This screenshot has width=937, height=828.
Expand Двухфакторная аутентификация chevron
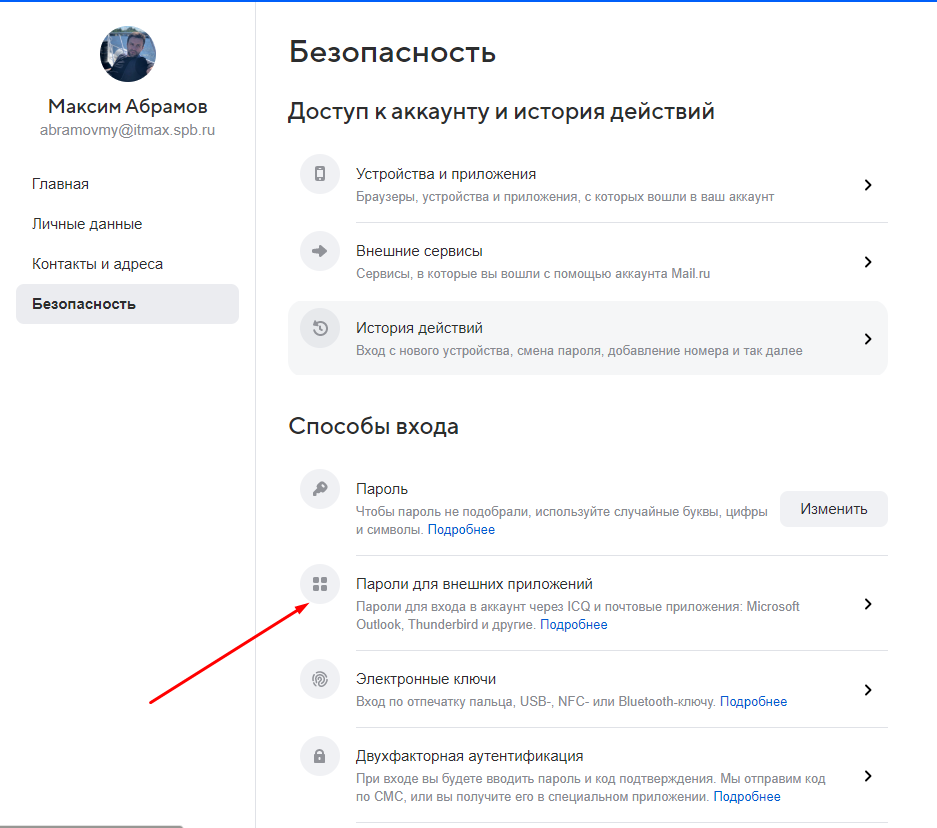coord(868,776)
